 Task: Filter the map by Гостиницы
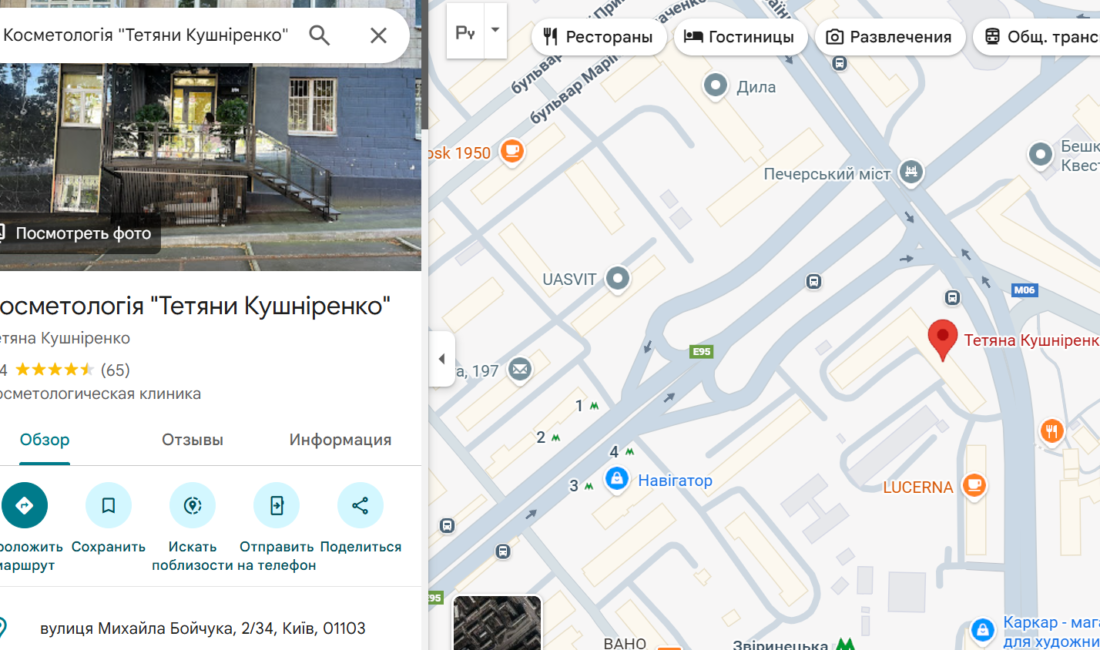point(740,36)
